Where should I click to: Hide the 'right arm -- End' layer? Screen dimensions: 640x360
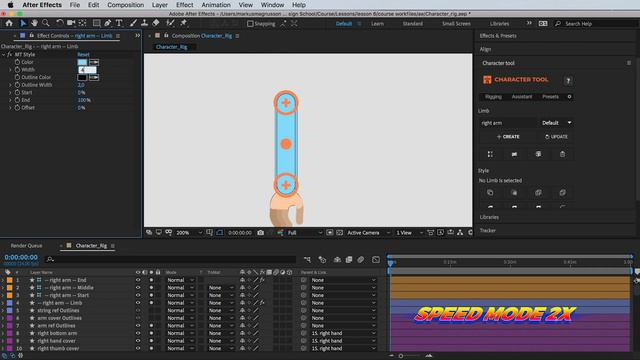[138, 280]
